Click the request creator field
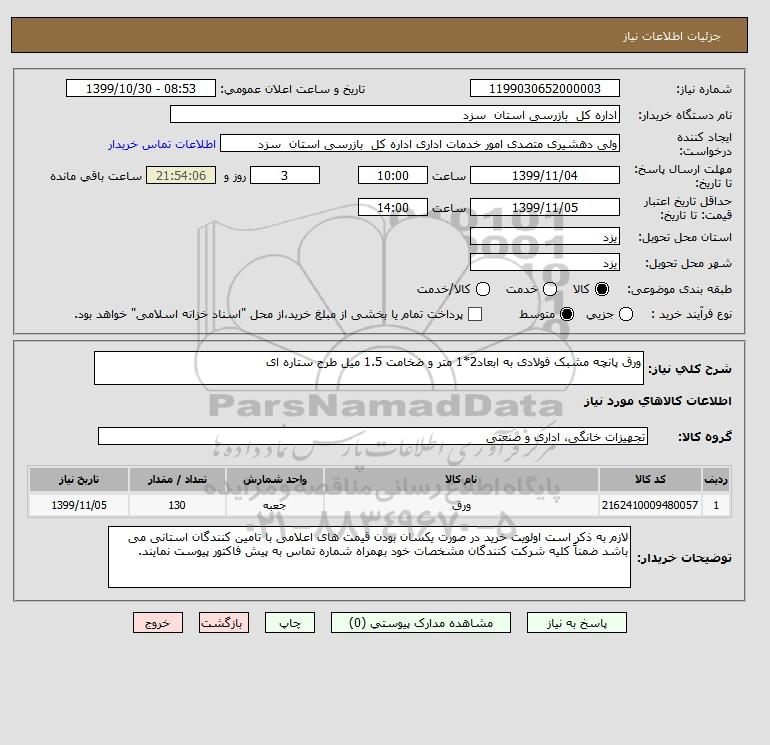The image size is (770, 745). click(420, 143)
